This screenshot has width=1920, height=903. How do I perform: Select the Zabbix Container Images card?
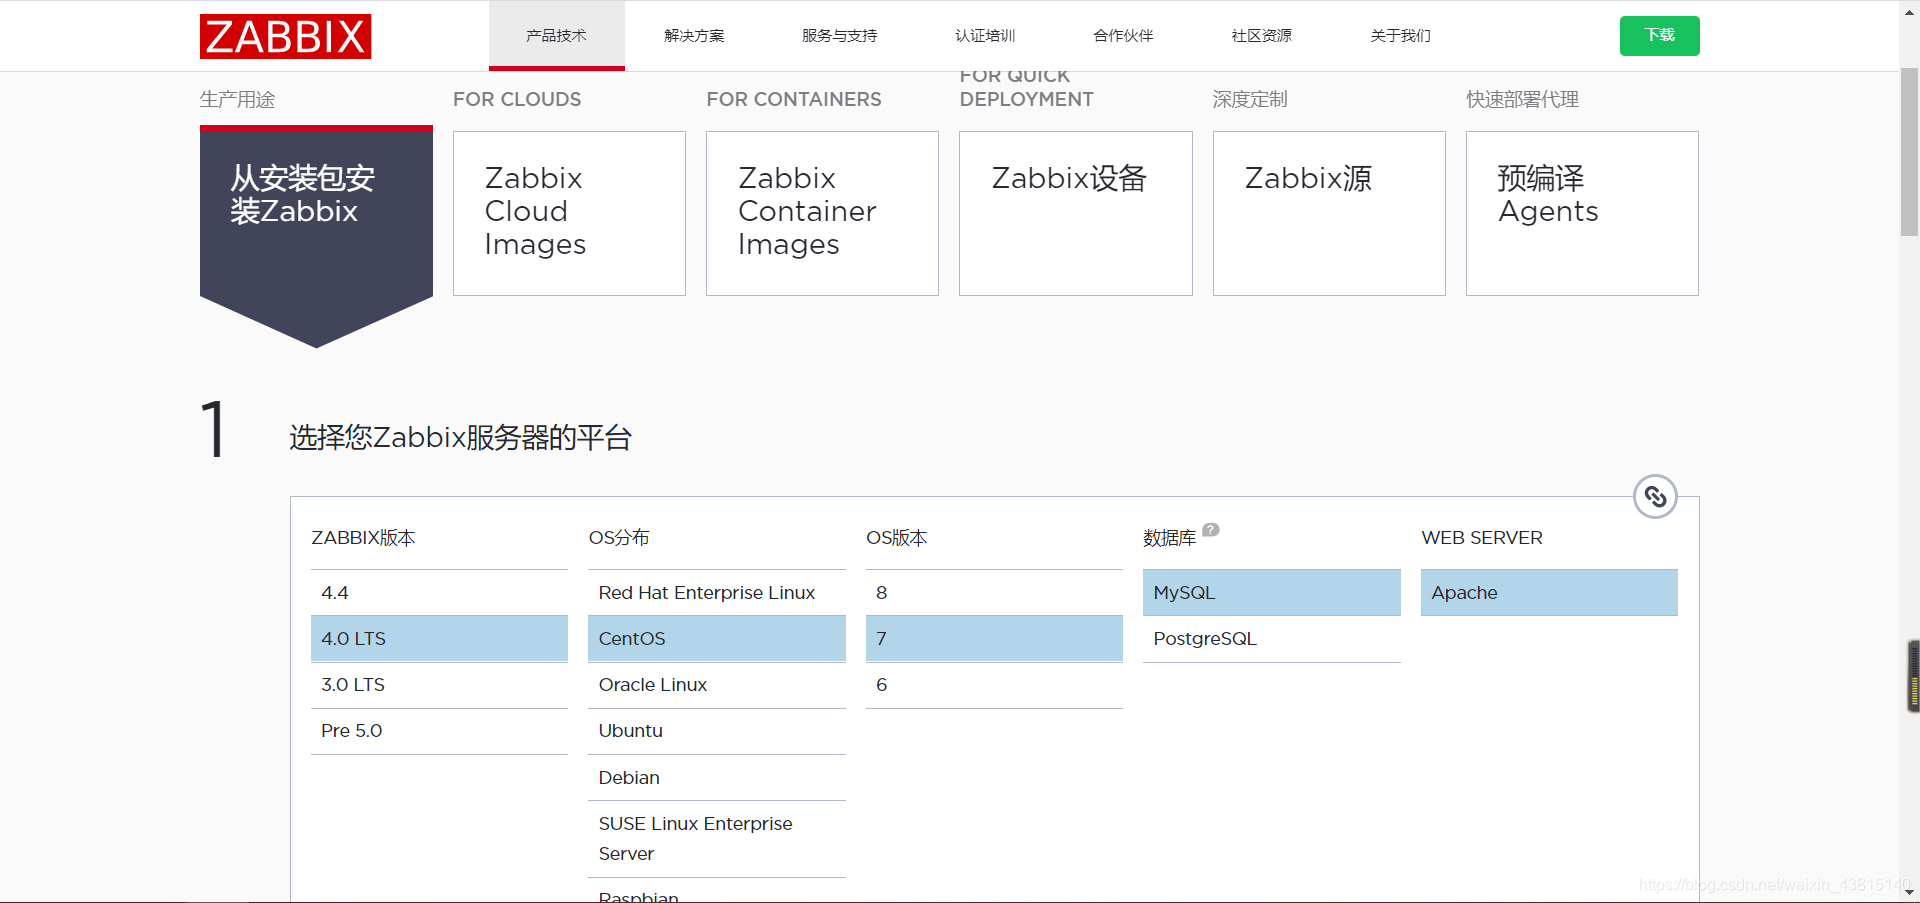[821, 213]
